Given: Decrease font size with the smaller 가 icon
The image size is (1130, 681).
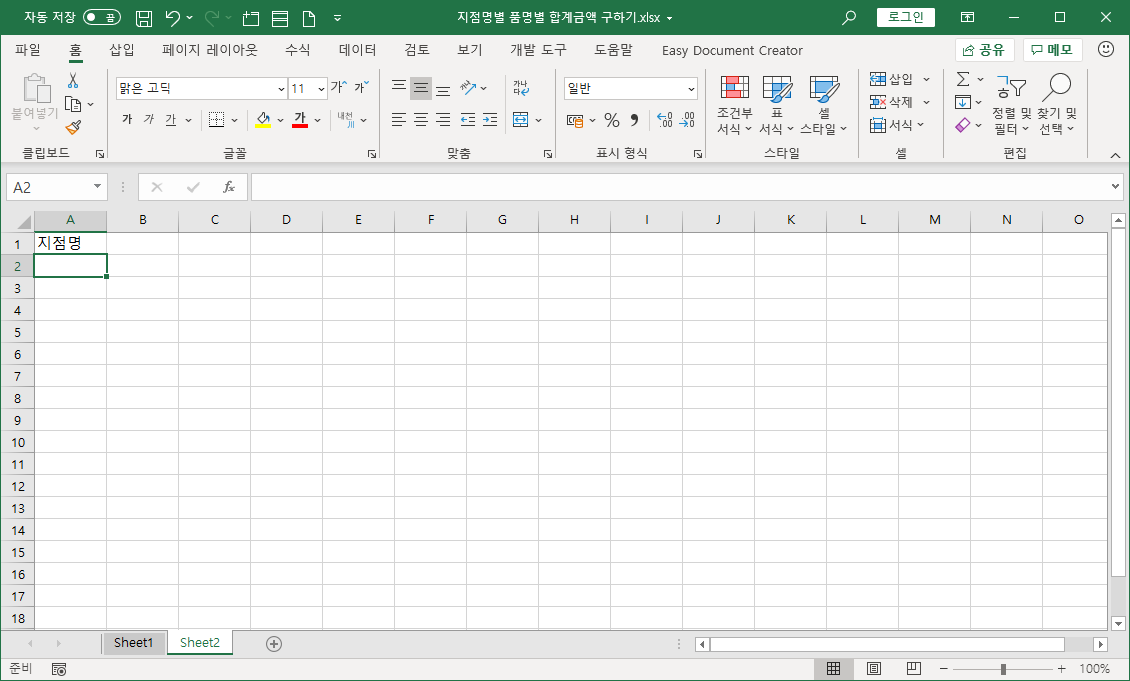Looking at the screenshot, I should point(361,88).
